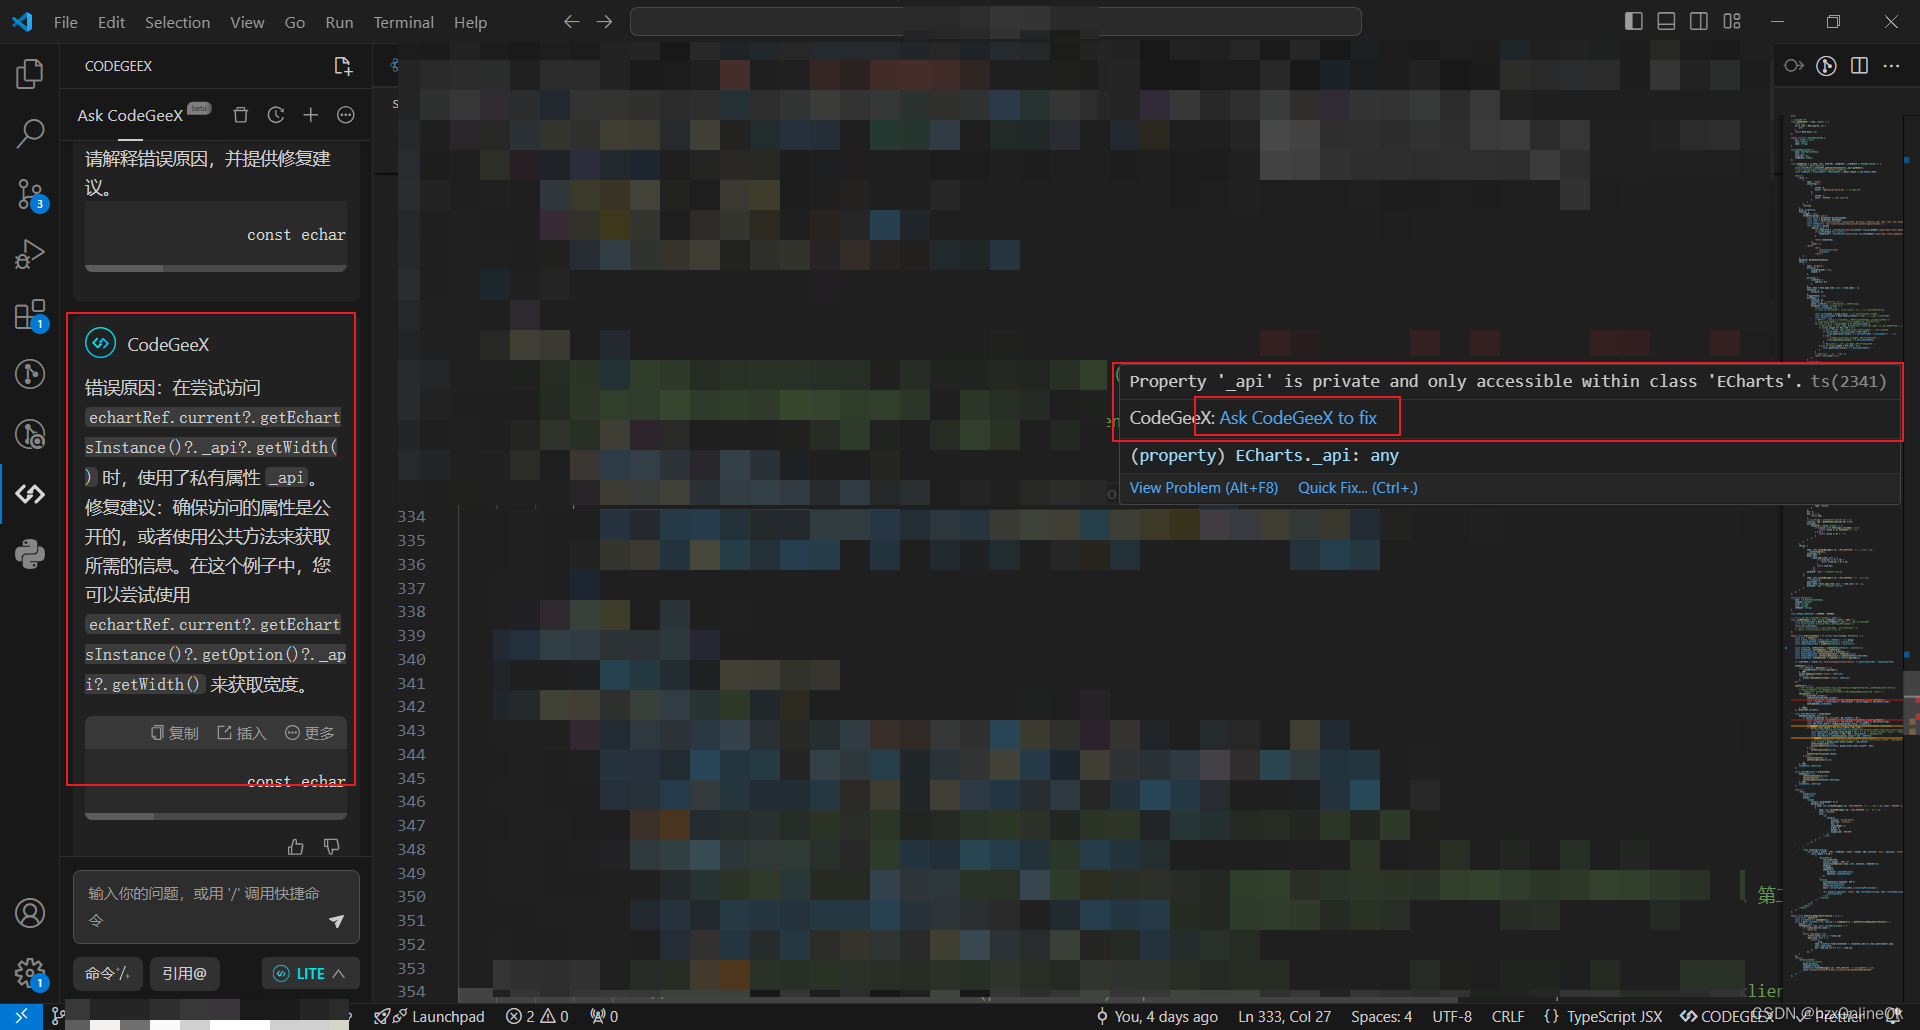Open the Extensions view in activity bar
1920x1030 pixels.
click(x=30, y=315)
